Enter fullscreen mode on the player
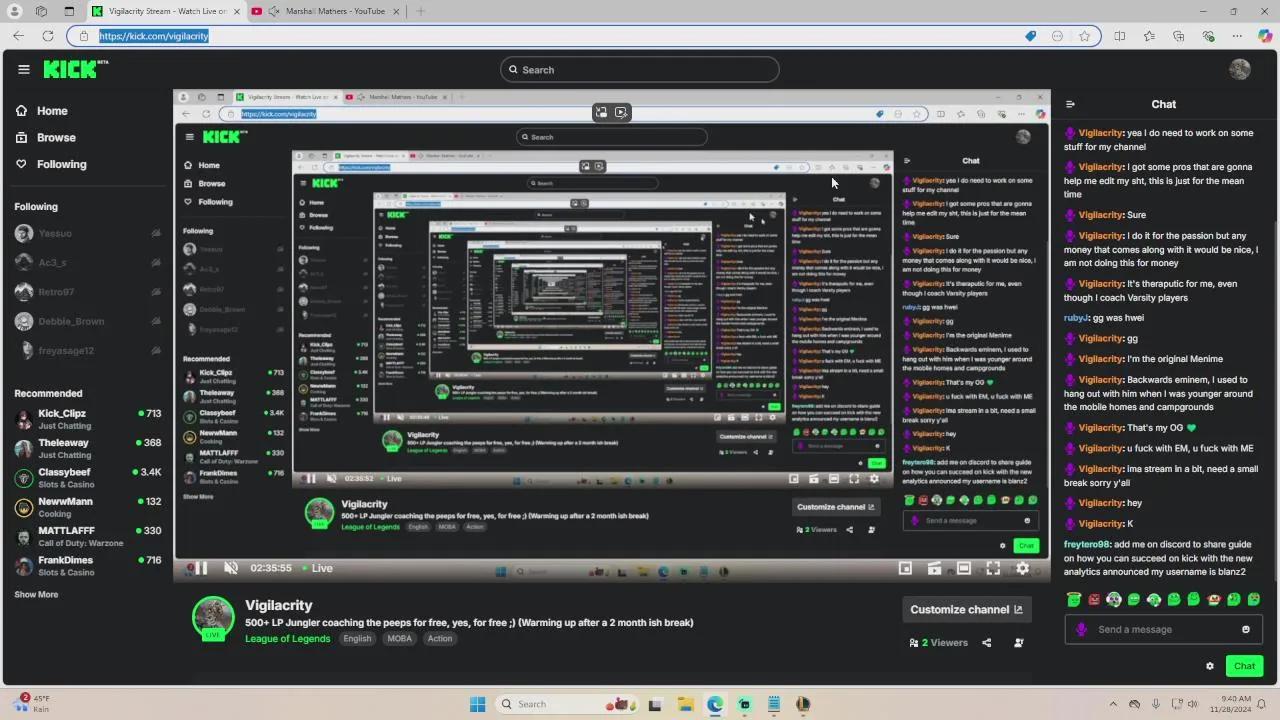The width and height of the screenshot is (1280, 720). click(993, 568)
